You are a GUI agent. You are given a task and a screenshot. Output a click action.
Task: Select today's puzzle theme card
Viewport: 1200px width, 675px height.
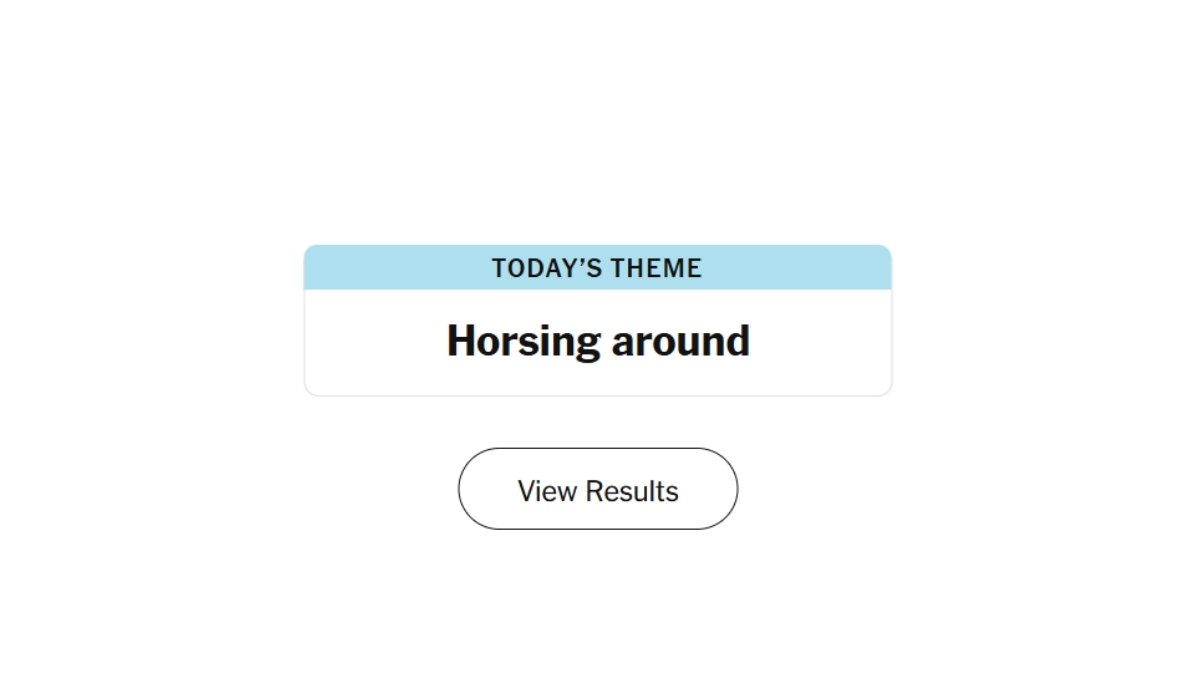click(597, 320)
